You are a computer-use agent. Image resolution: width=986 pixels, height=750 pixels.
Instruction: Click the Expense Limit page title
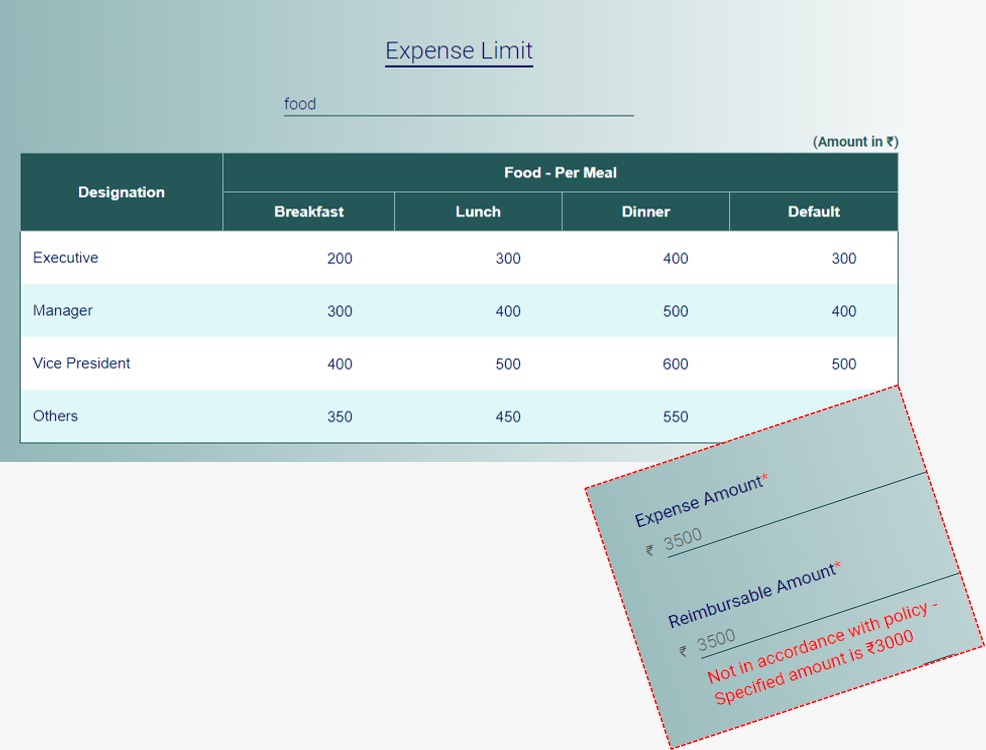(459, 51)
